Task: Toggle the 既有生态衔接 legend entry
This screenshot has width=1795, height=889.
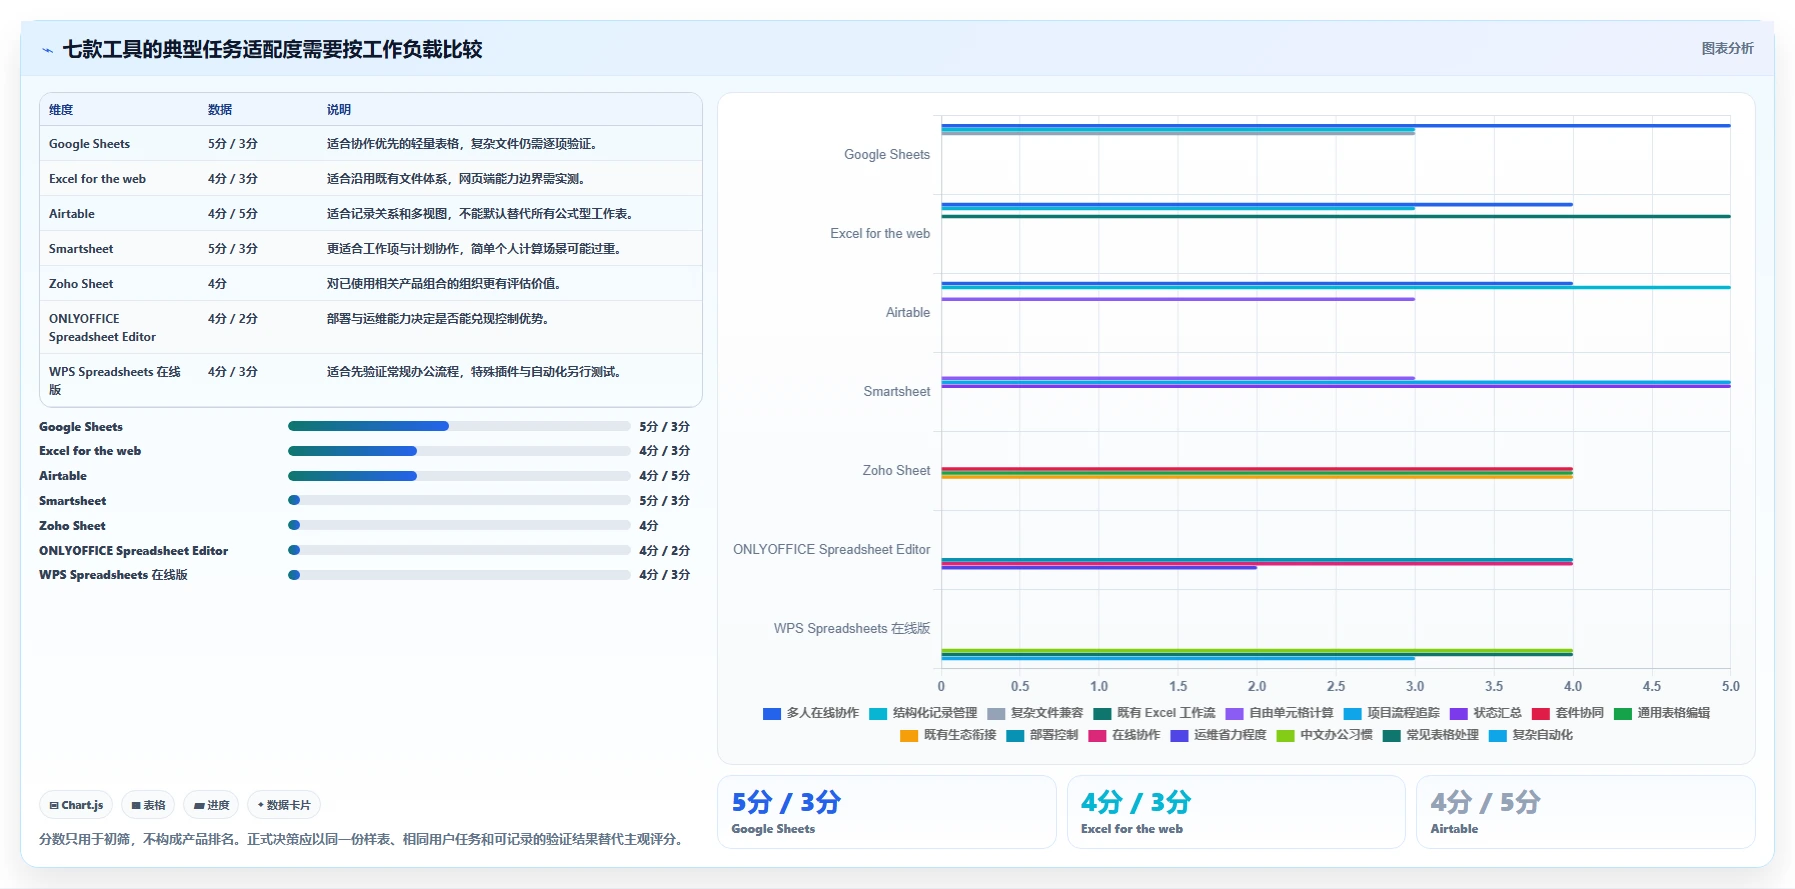Action: point(948,735)
